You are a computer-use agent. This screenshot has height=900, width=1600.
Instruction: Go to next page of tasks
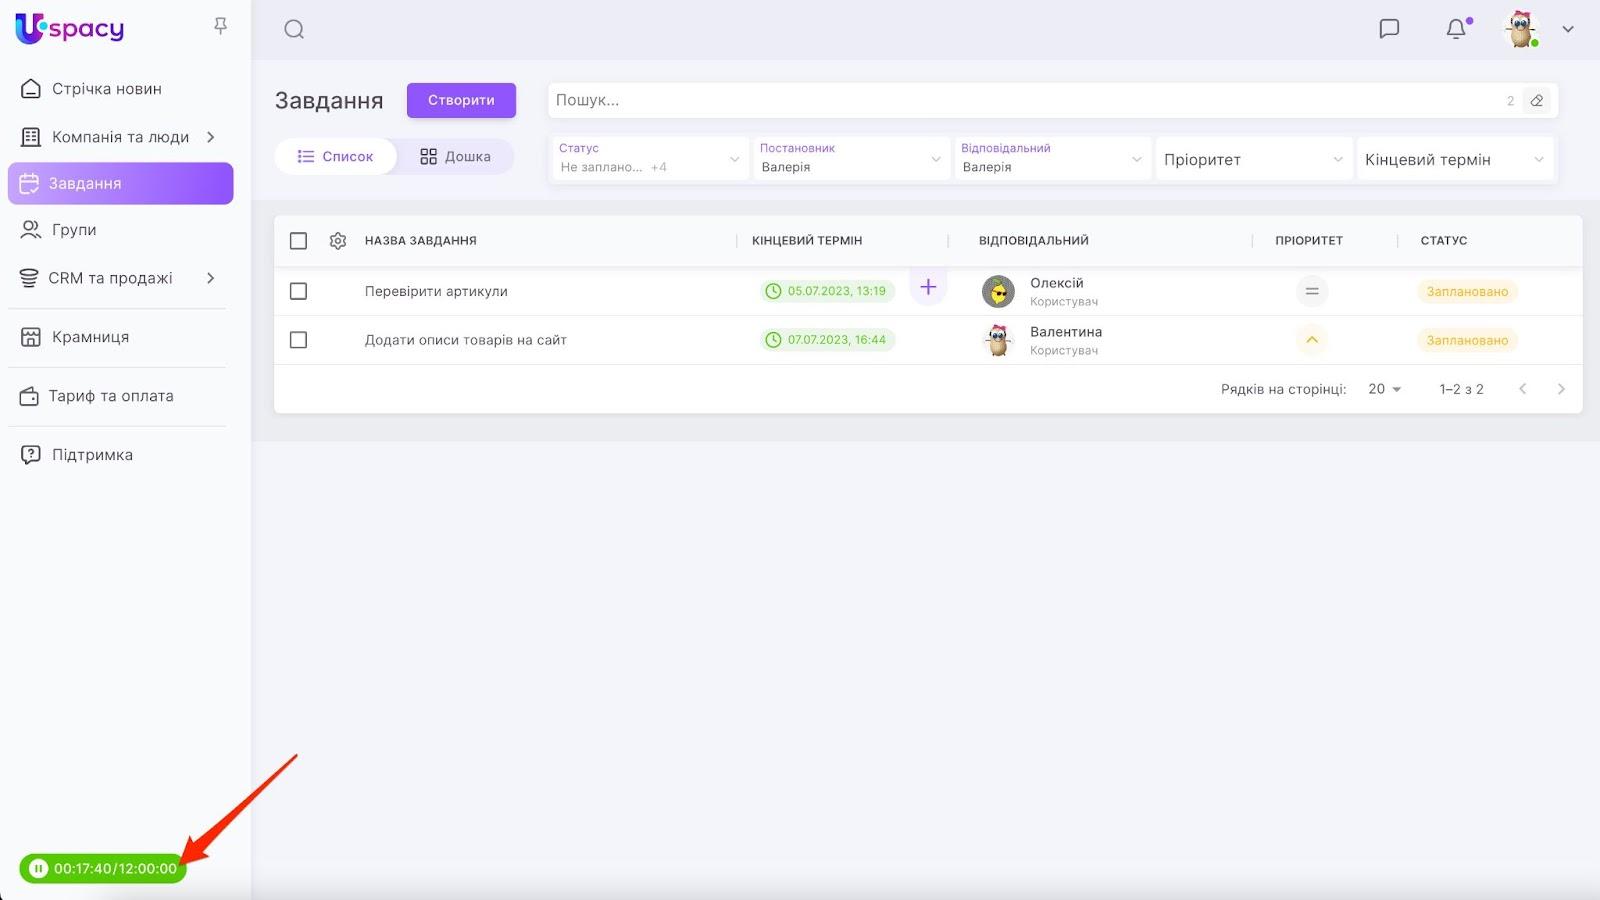click(x=1561, y=389)
